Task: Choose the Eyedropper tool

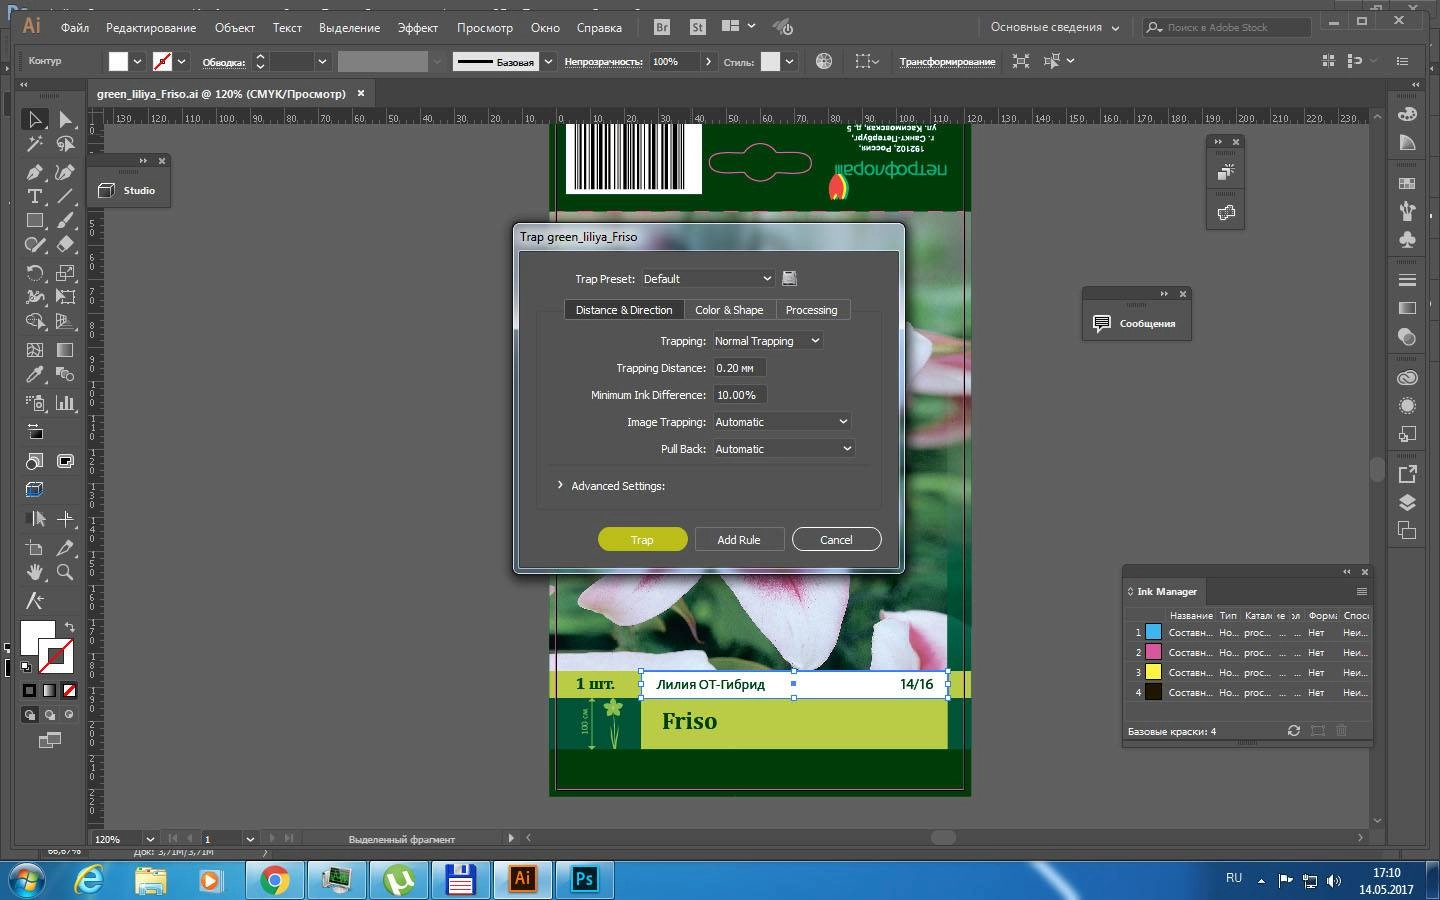Action: [34, 374]
